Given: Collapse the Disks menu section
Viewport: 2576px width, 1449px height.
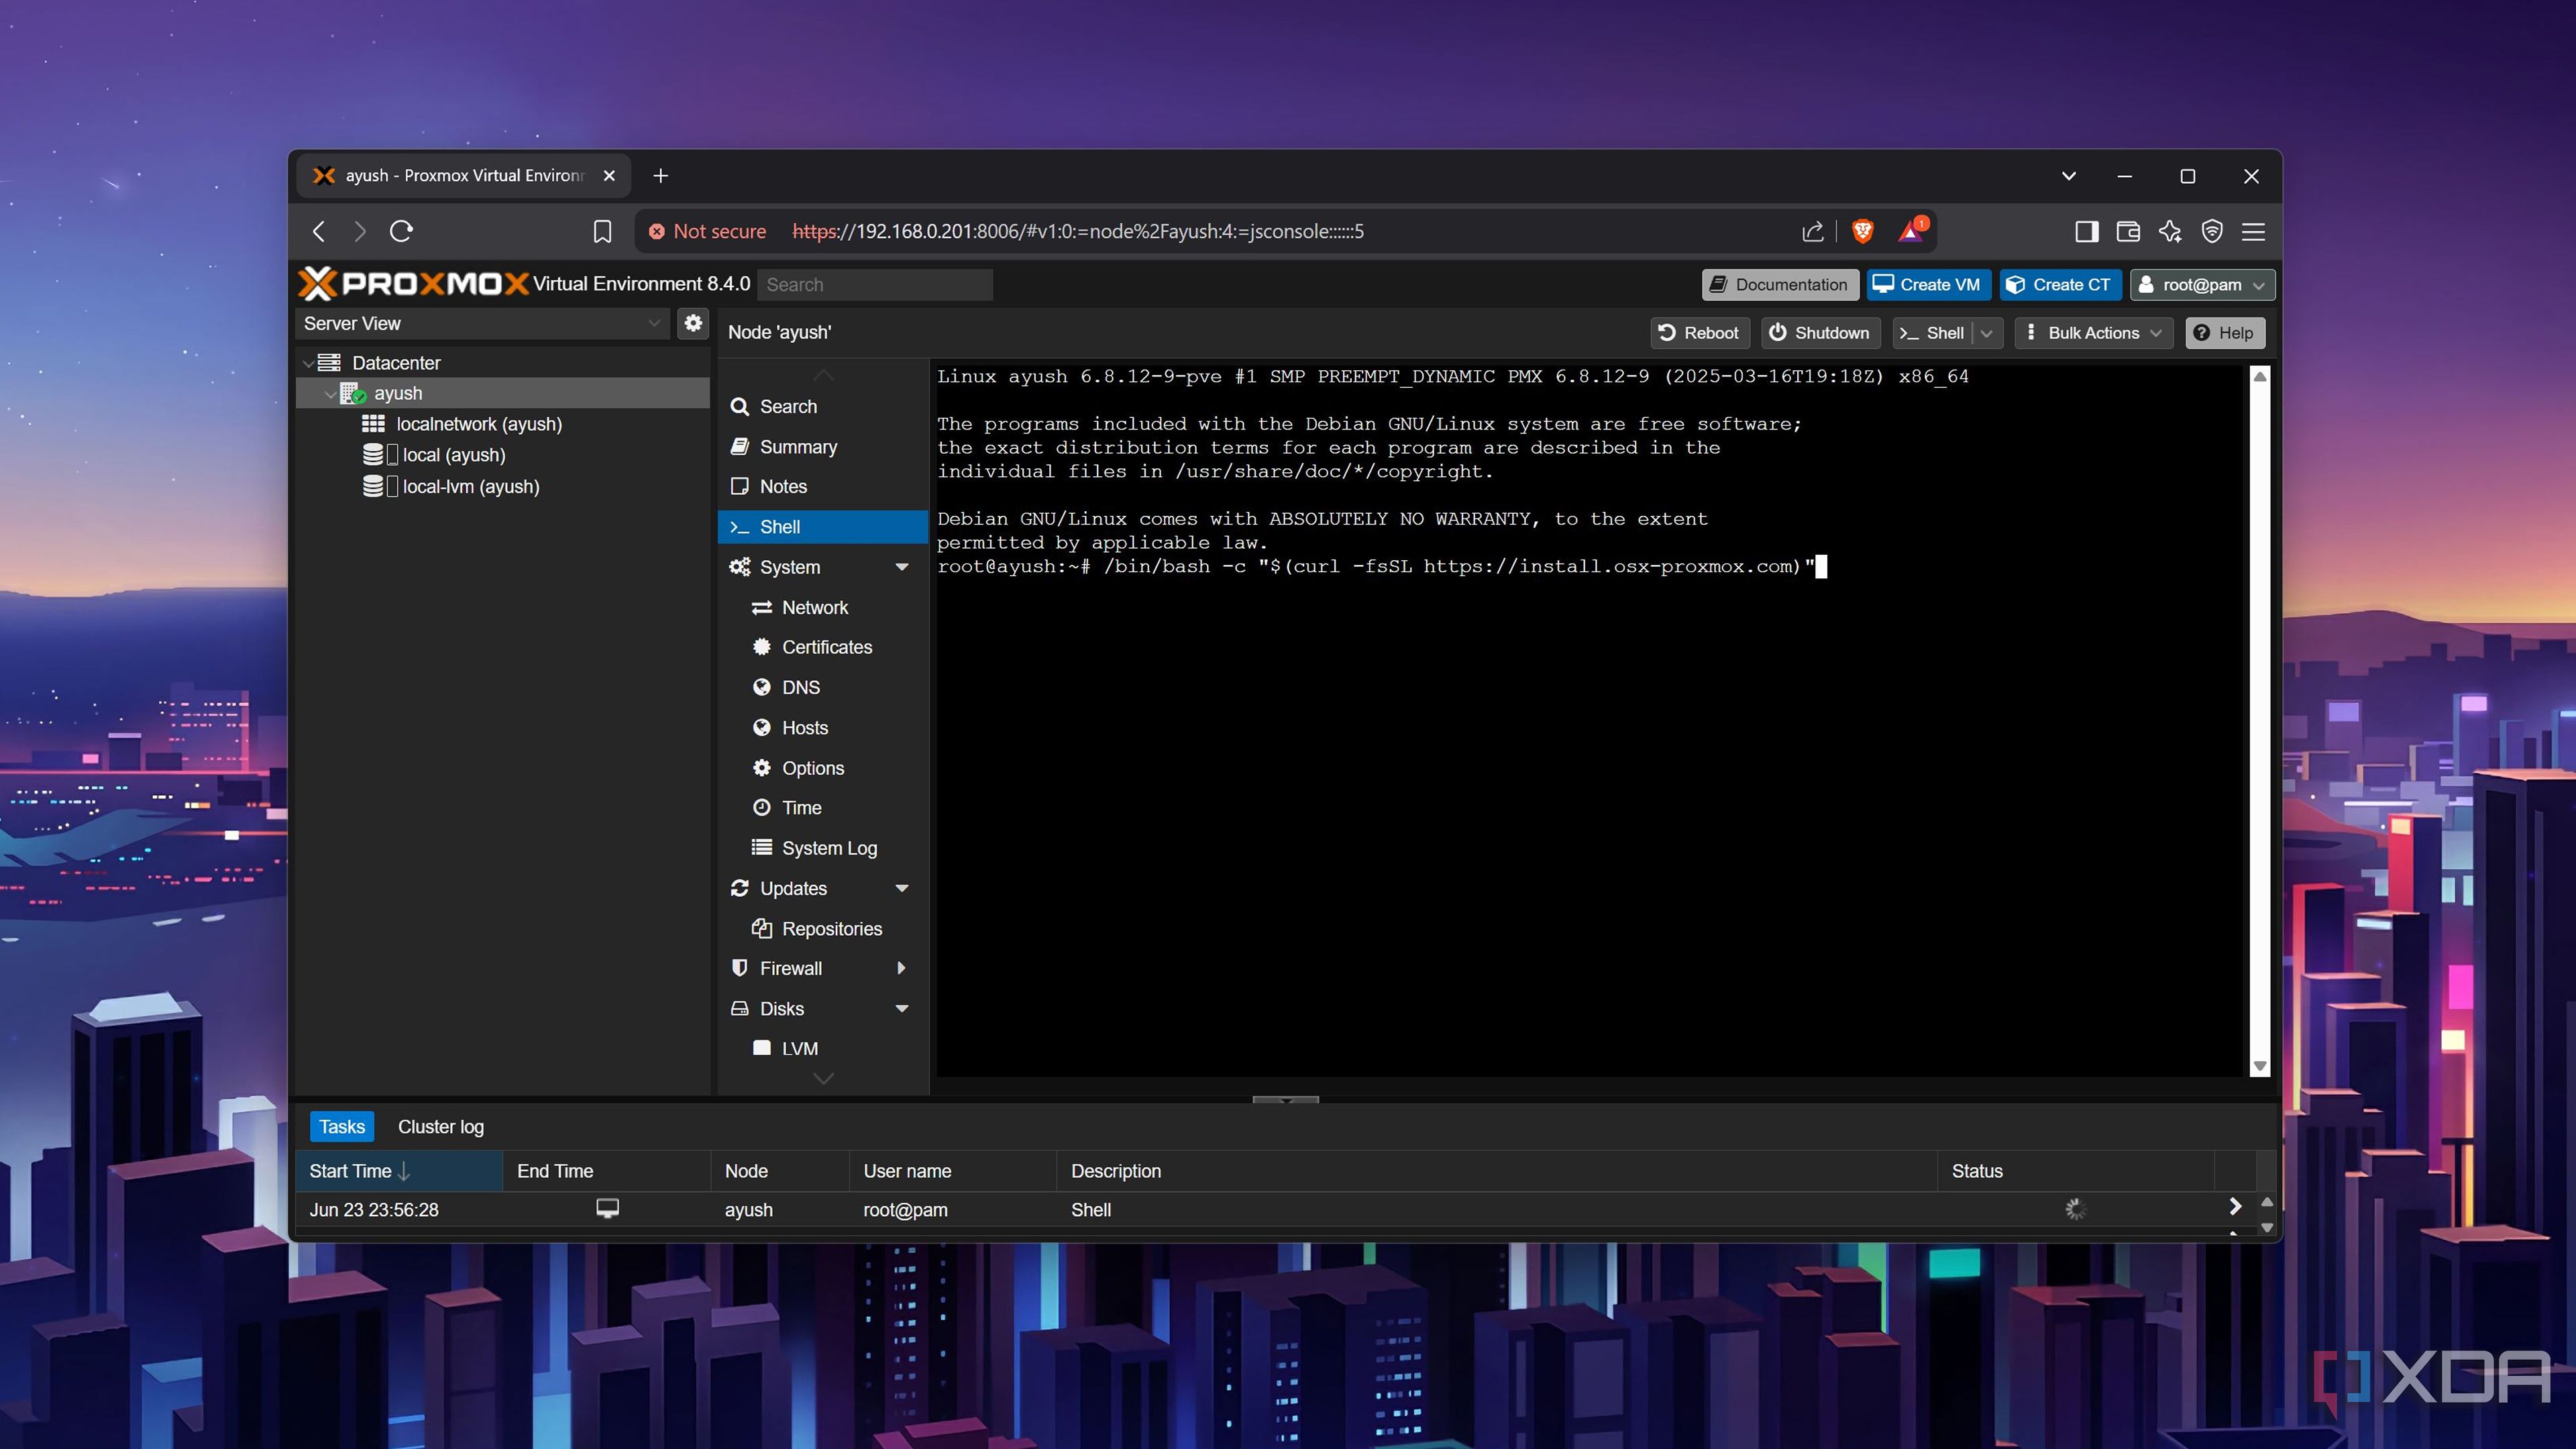Looking at the screenshot, I should [x=902, y=1008].
